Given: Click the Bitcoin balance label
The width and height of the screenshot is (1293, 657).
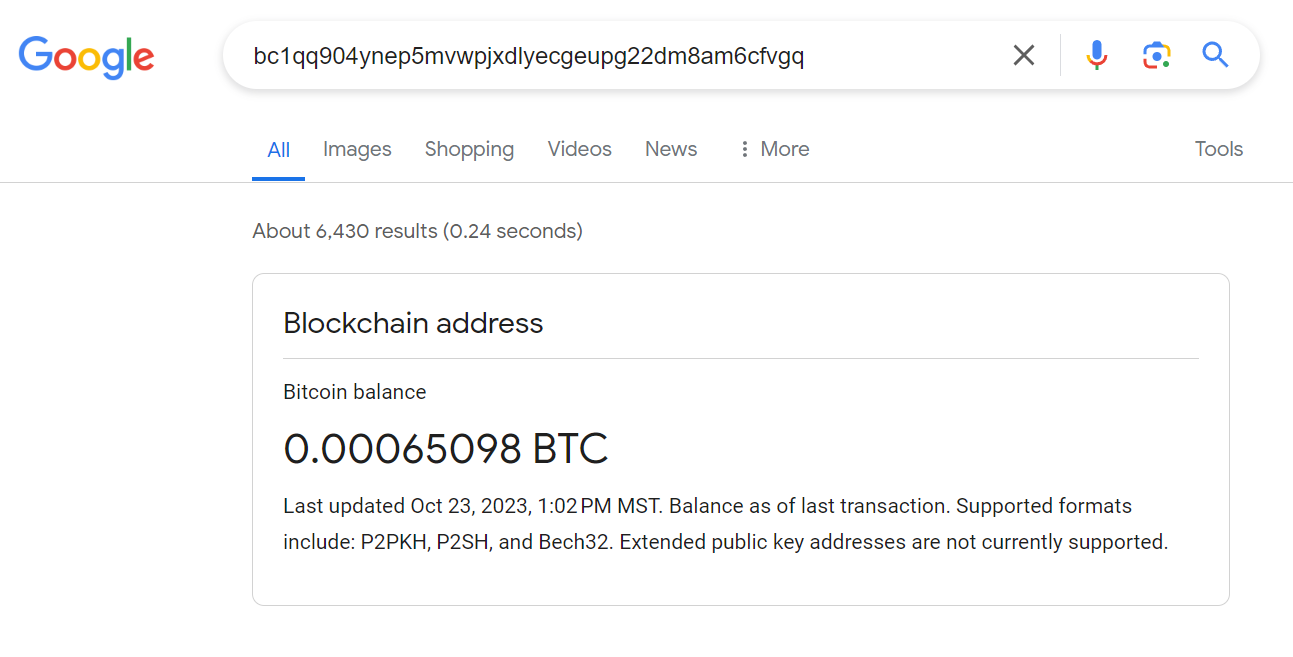Looking at the screenshot, I should click(x=354, y=391).
